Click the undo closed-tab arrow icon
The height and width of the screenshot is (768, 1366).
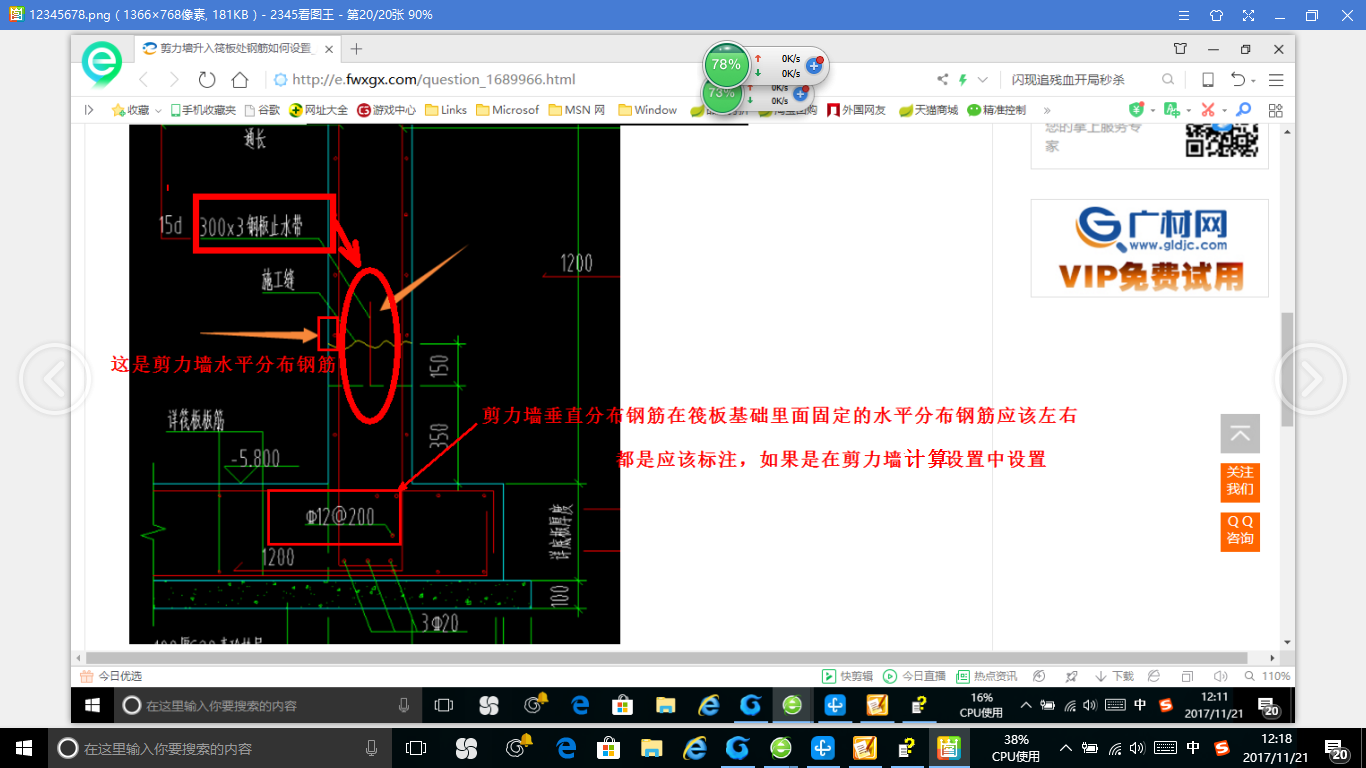pyautogui.click(x=1238, y=79)
